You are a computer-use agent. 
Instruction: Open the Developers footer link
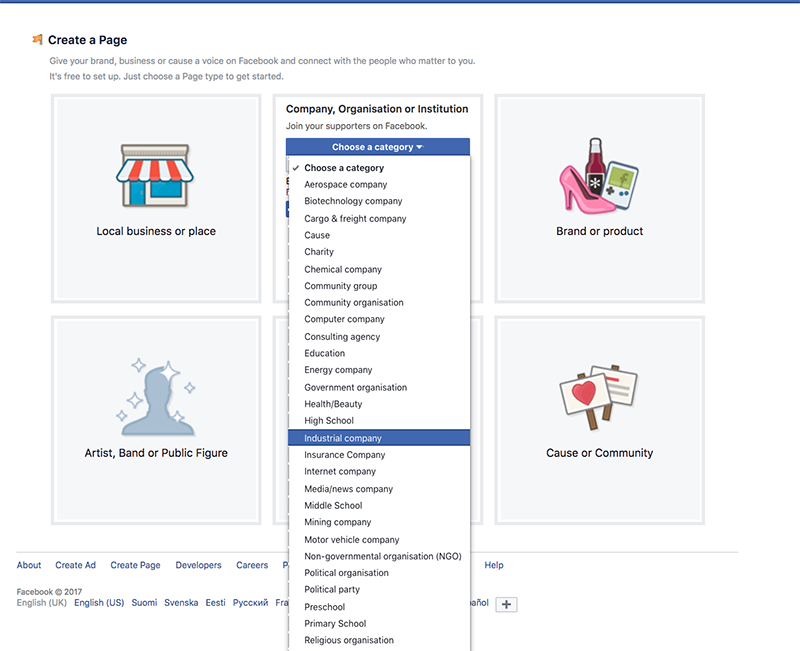198,565
